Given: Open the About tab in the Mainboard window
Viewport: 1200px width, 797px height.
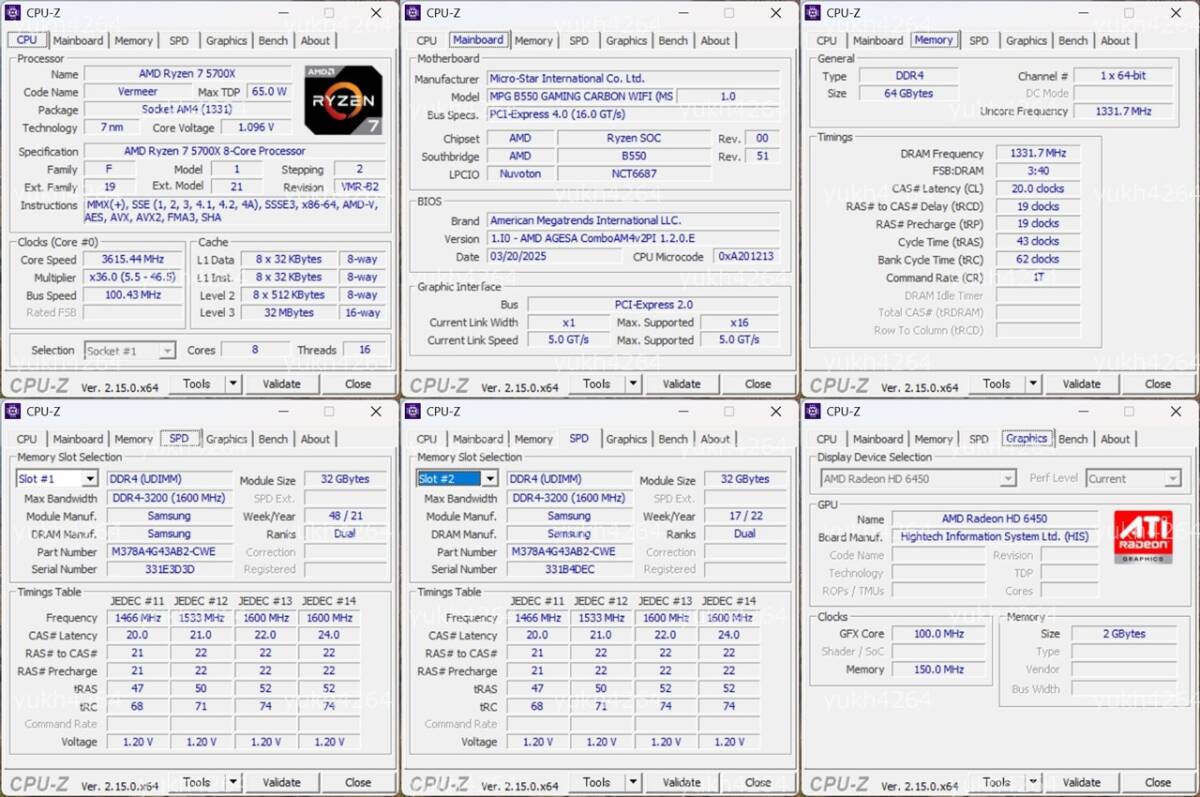Looking at the screenshot, I should click(x=715, y=41).
